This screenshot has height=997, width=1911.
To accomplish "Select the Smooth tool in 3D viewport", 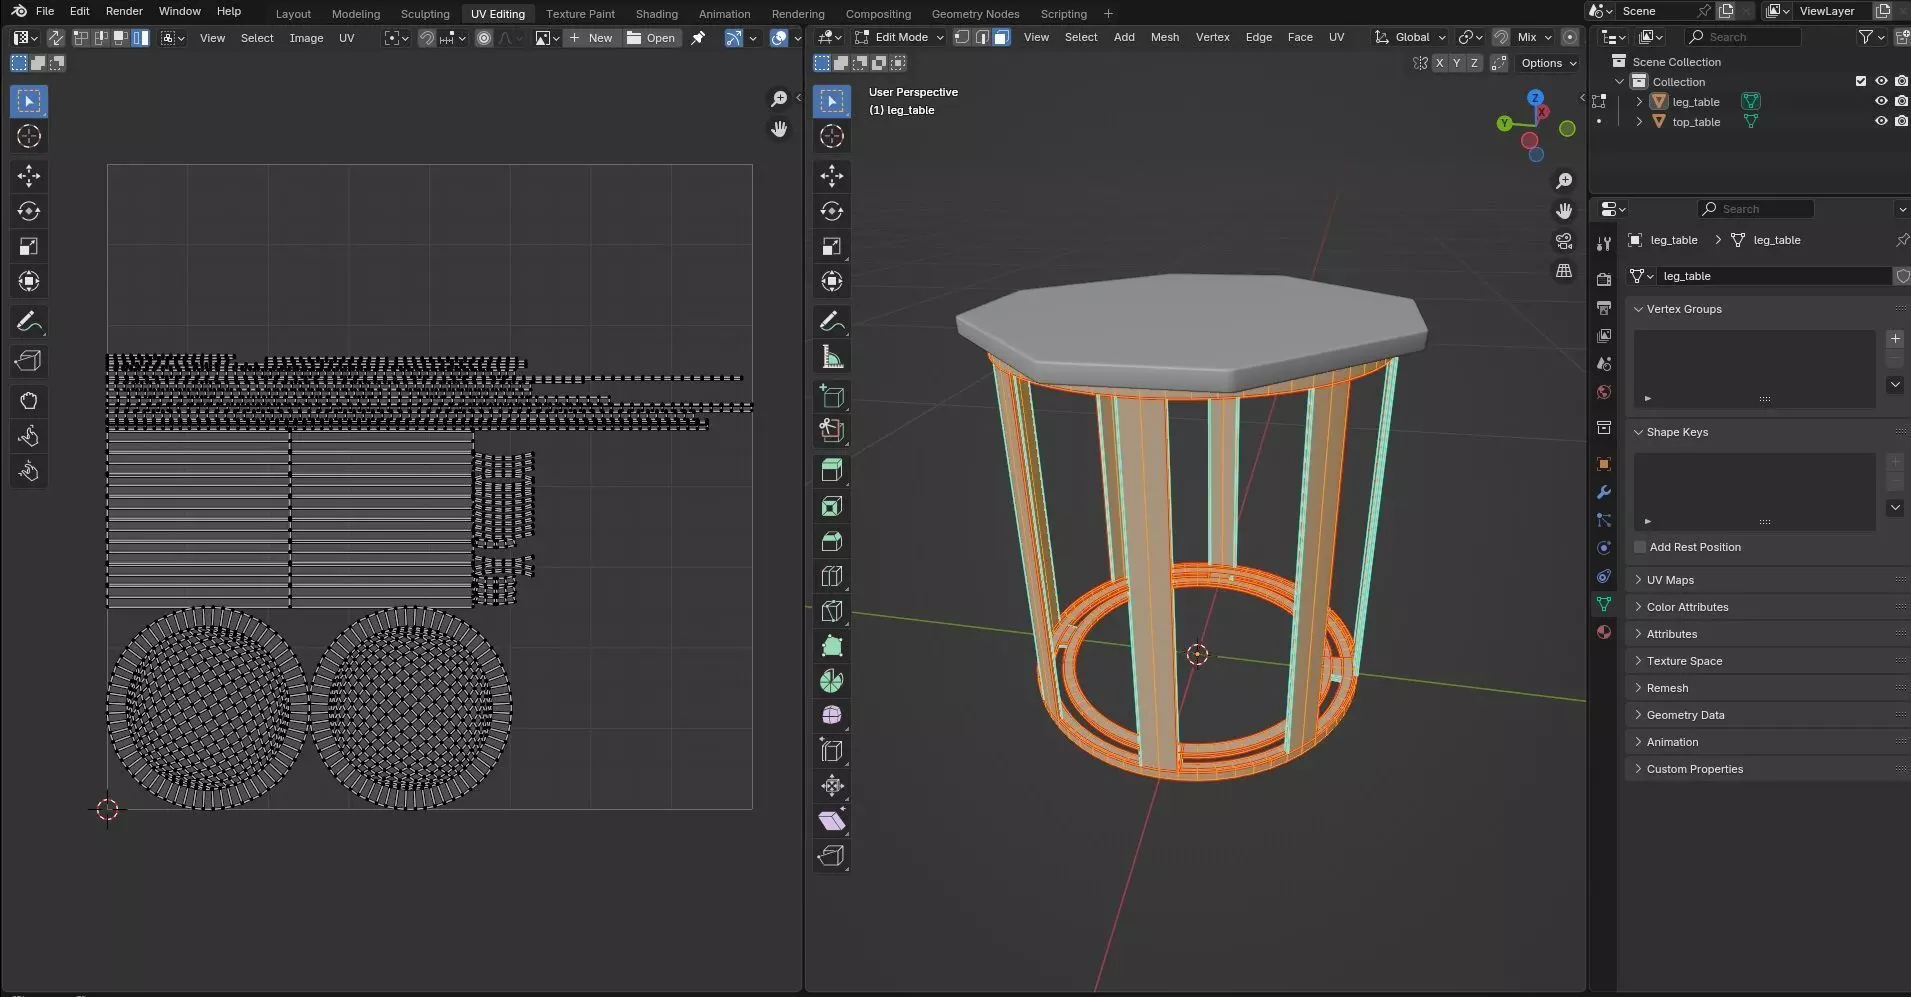I will coord(832,715).
